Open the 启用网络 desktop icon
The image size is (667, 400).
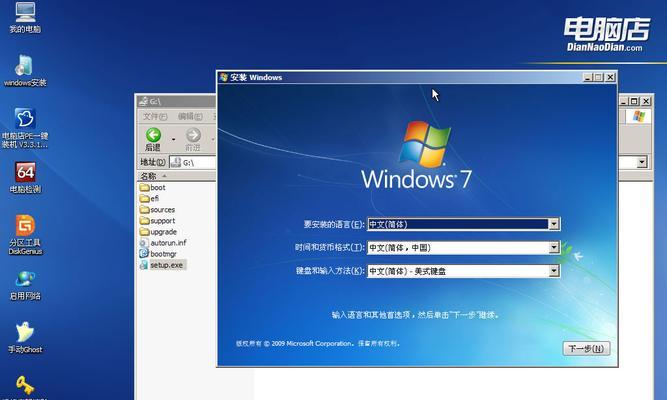pyautogui.click(x=25, y=285)
